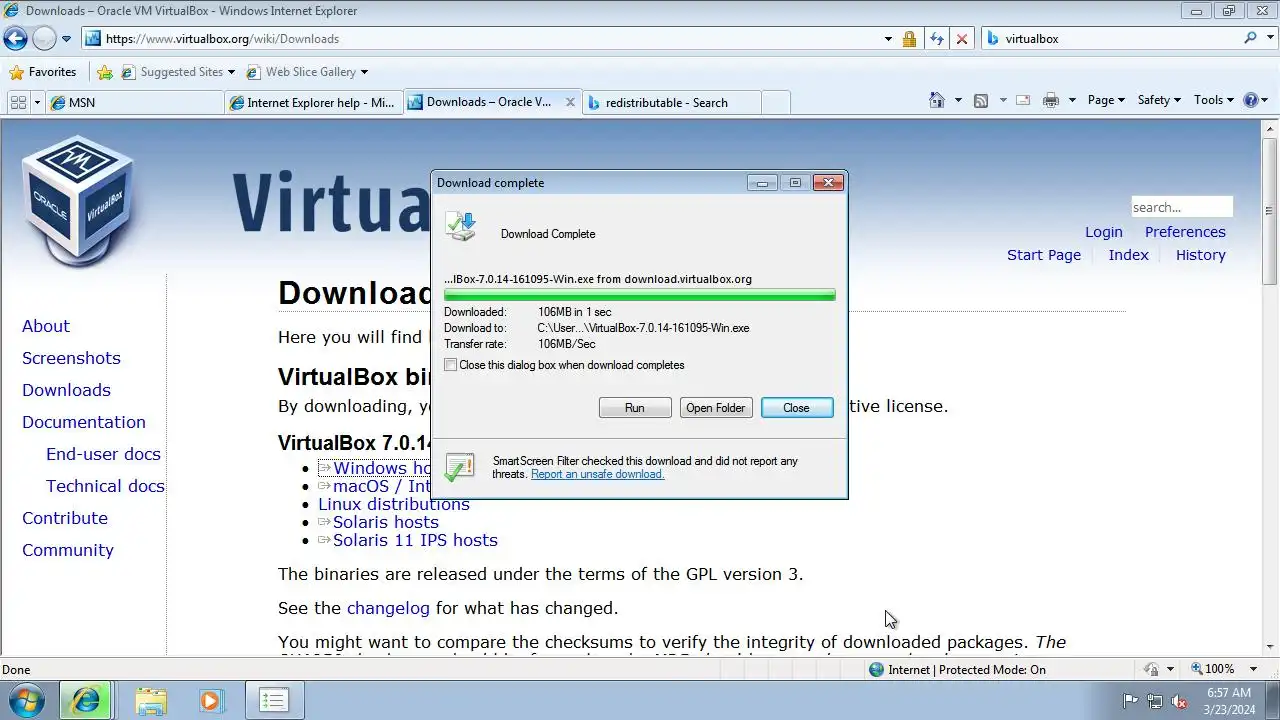Click the Print icon

(x=1050, y=100)
